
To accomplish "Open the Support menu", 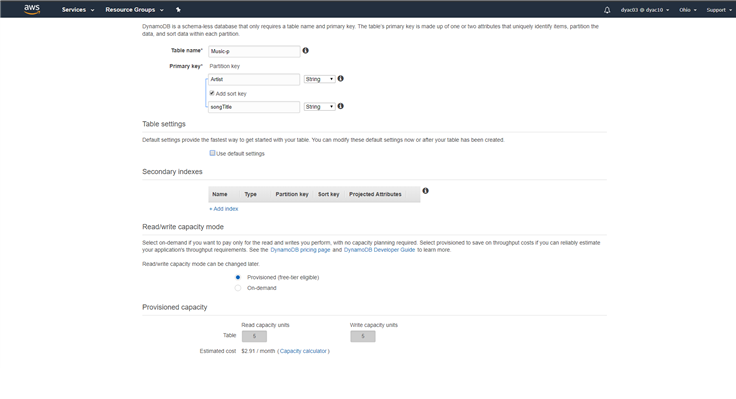I will [x=719, y=10].
